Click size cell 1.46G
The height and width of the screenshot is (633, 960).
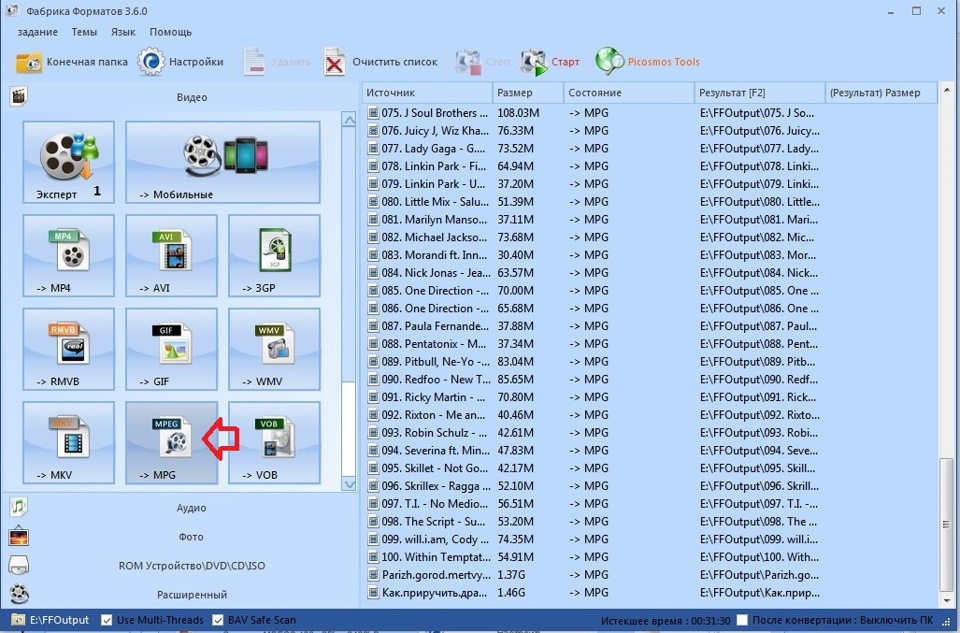[x=511, y=593]
